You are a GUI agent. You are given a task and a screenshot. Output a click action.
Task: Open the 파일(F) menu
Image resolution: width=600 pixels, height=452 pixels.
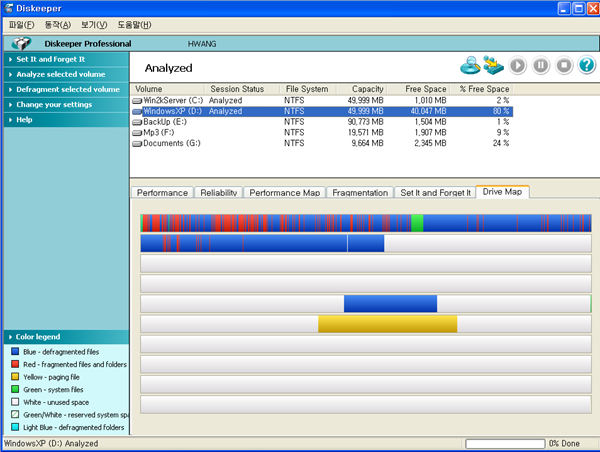coord(21,25)
